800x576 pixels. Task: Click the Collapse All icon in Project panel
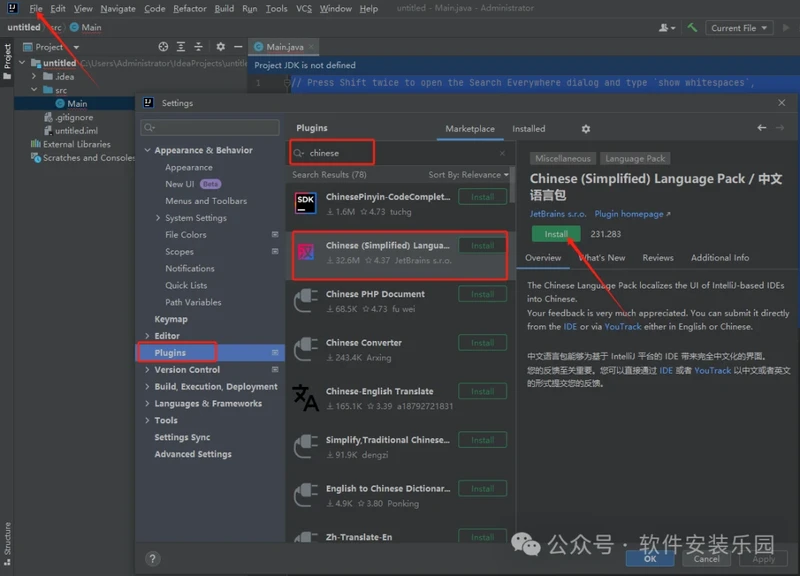(x=200, y=47)
